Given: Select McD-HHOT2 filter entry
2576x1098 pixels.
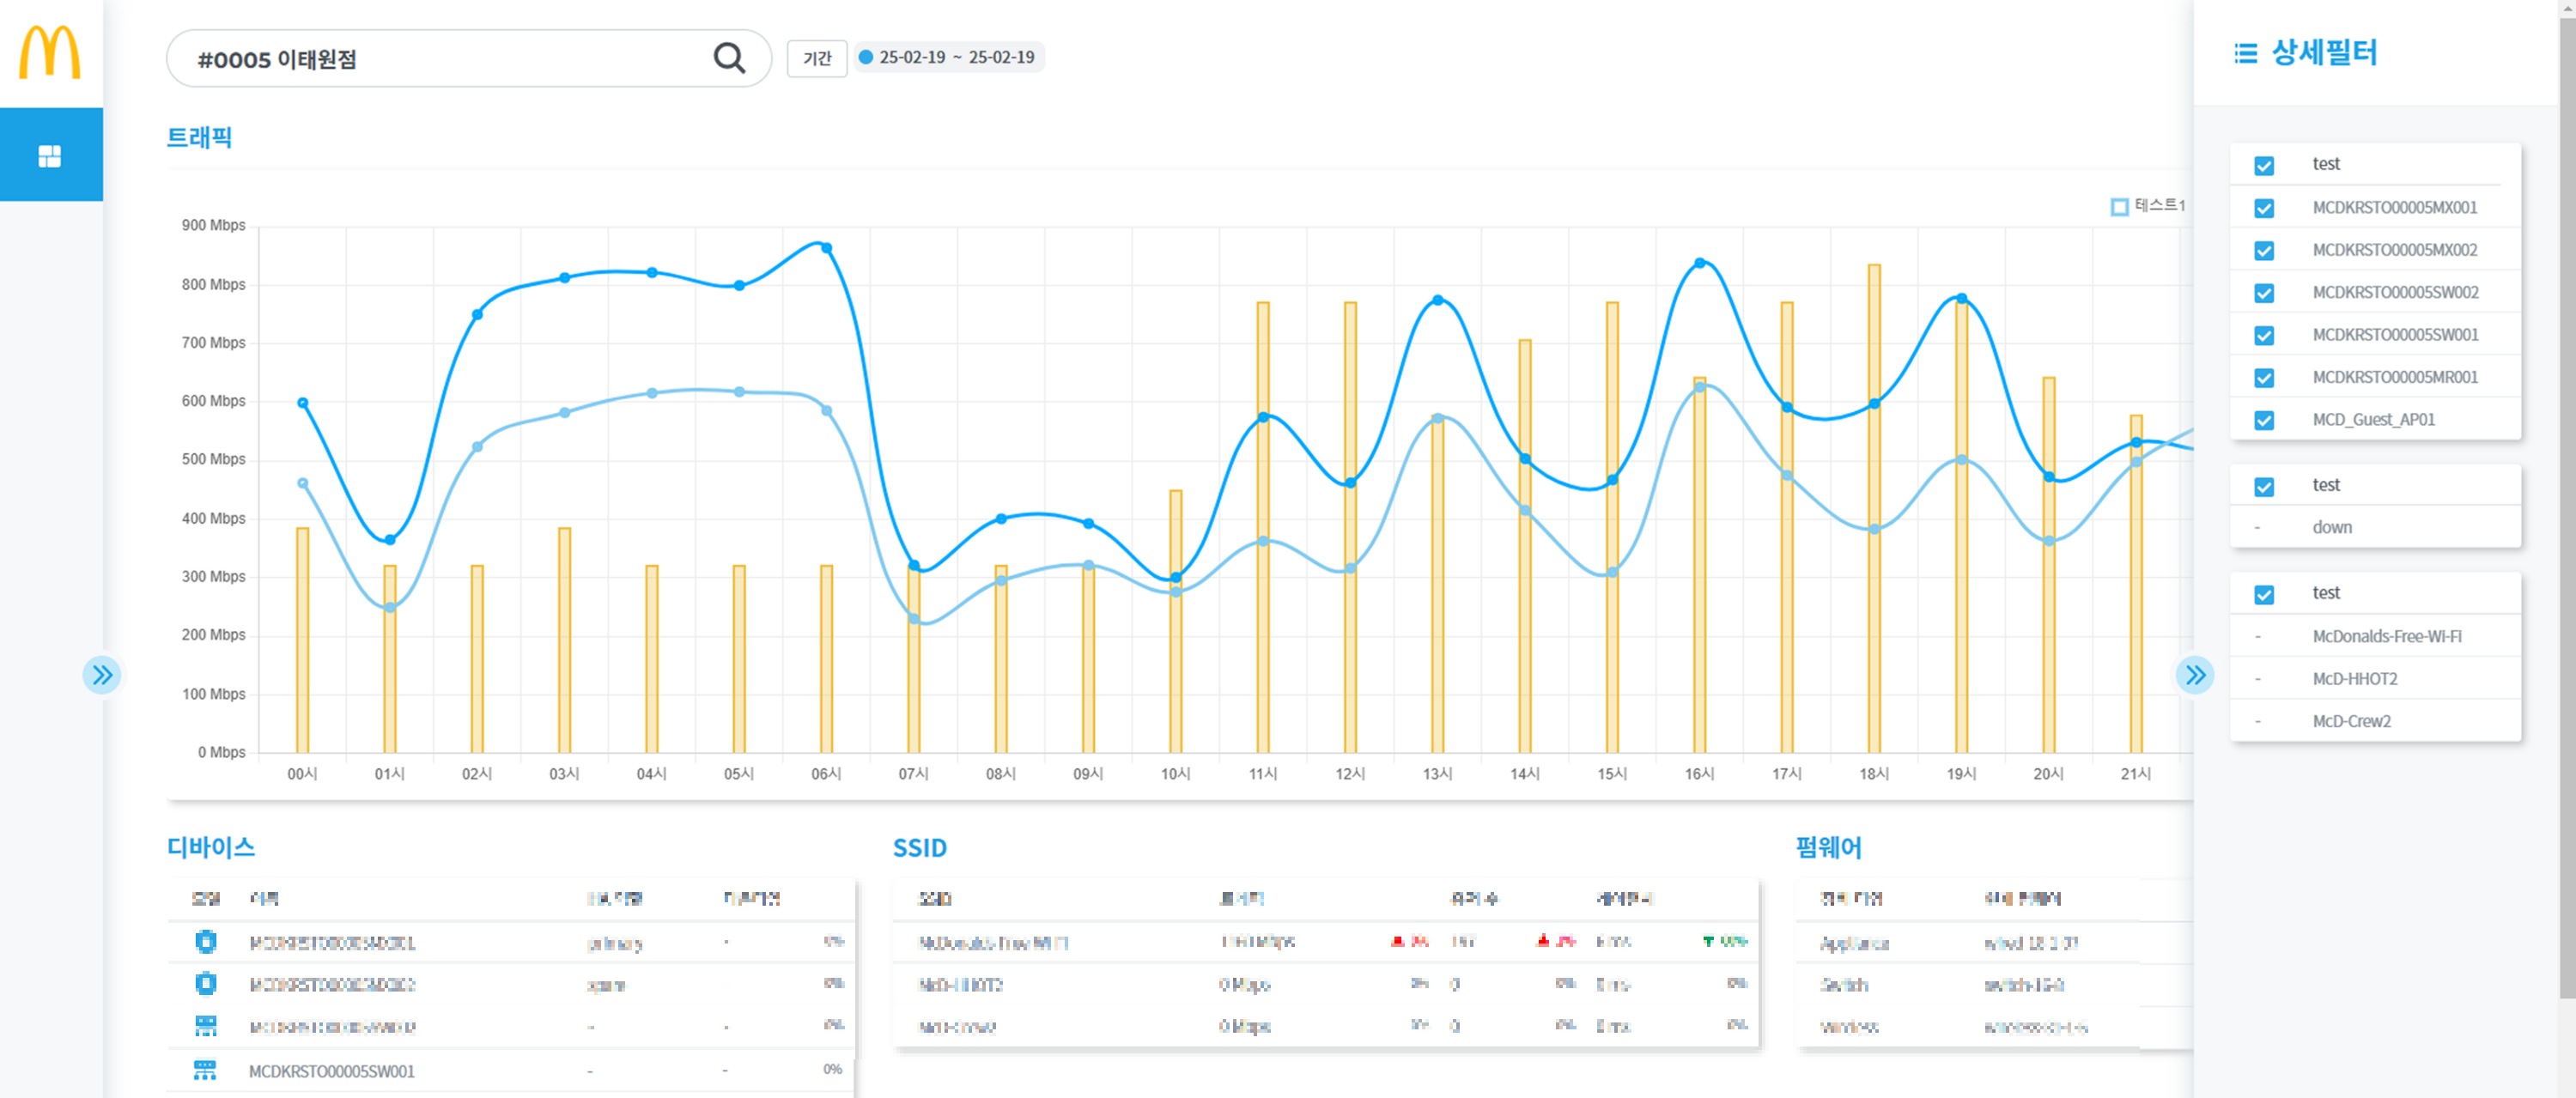Looking at the screenshot, I should point(2354,678).
